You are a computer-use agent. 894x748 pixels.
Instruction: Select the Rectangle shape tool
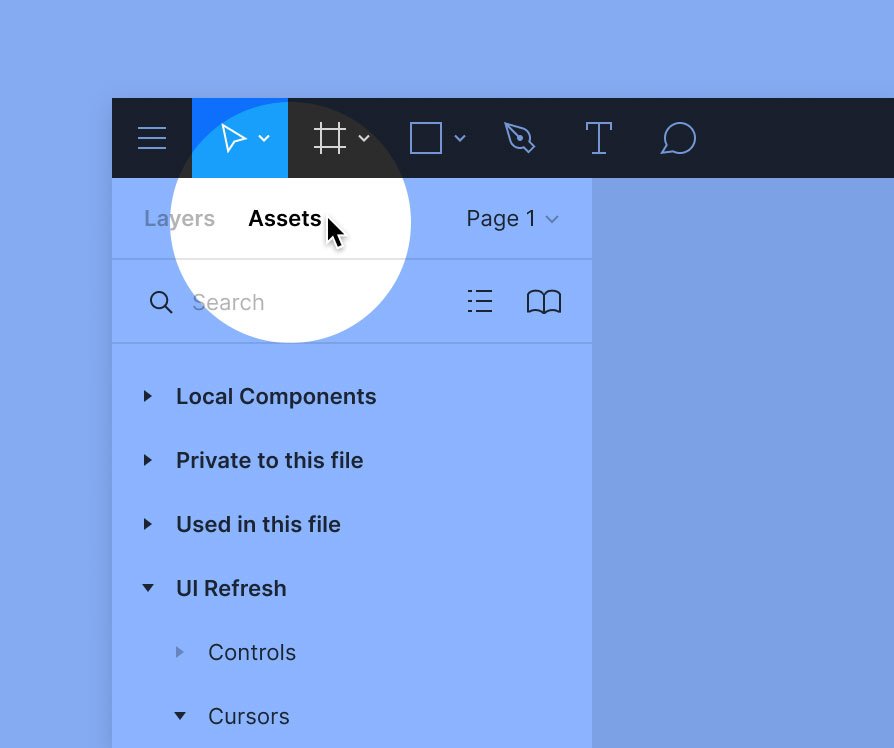pos(426,138)
